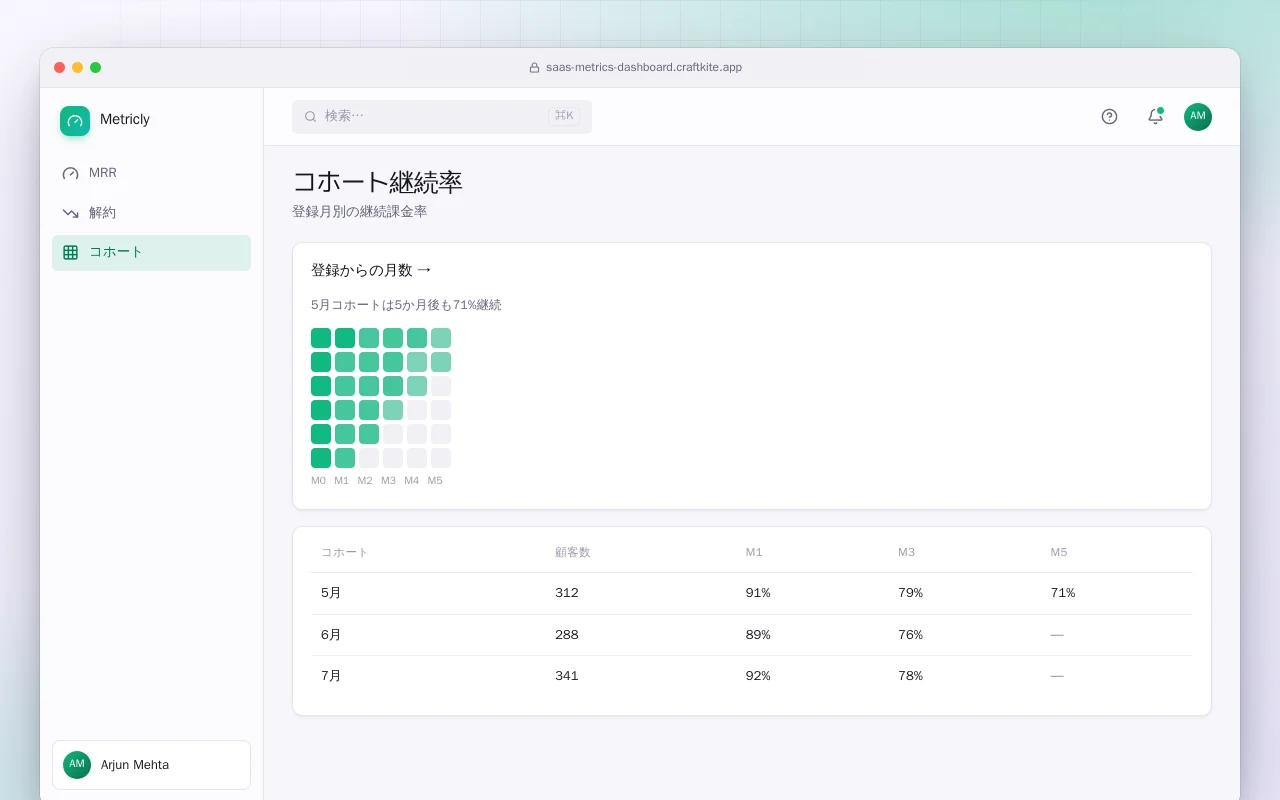Click the コホート grid icon
This screenshot has width=1280, height=800.
pos(70,253)
